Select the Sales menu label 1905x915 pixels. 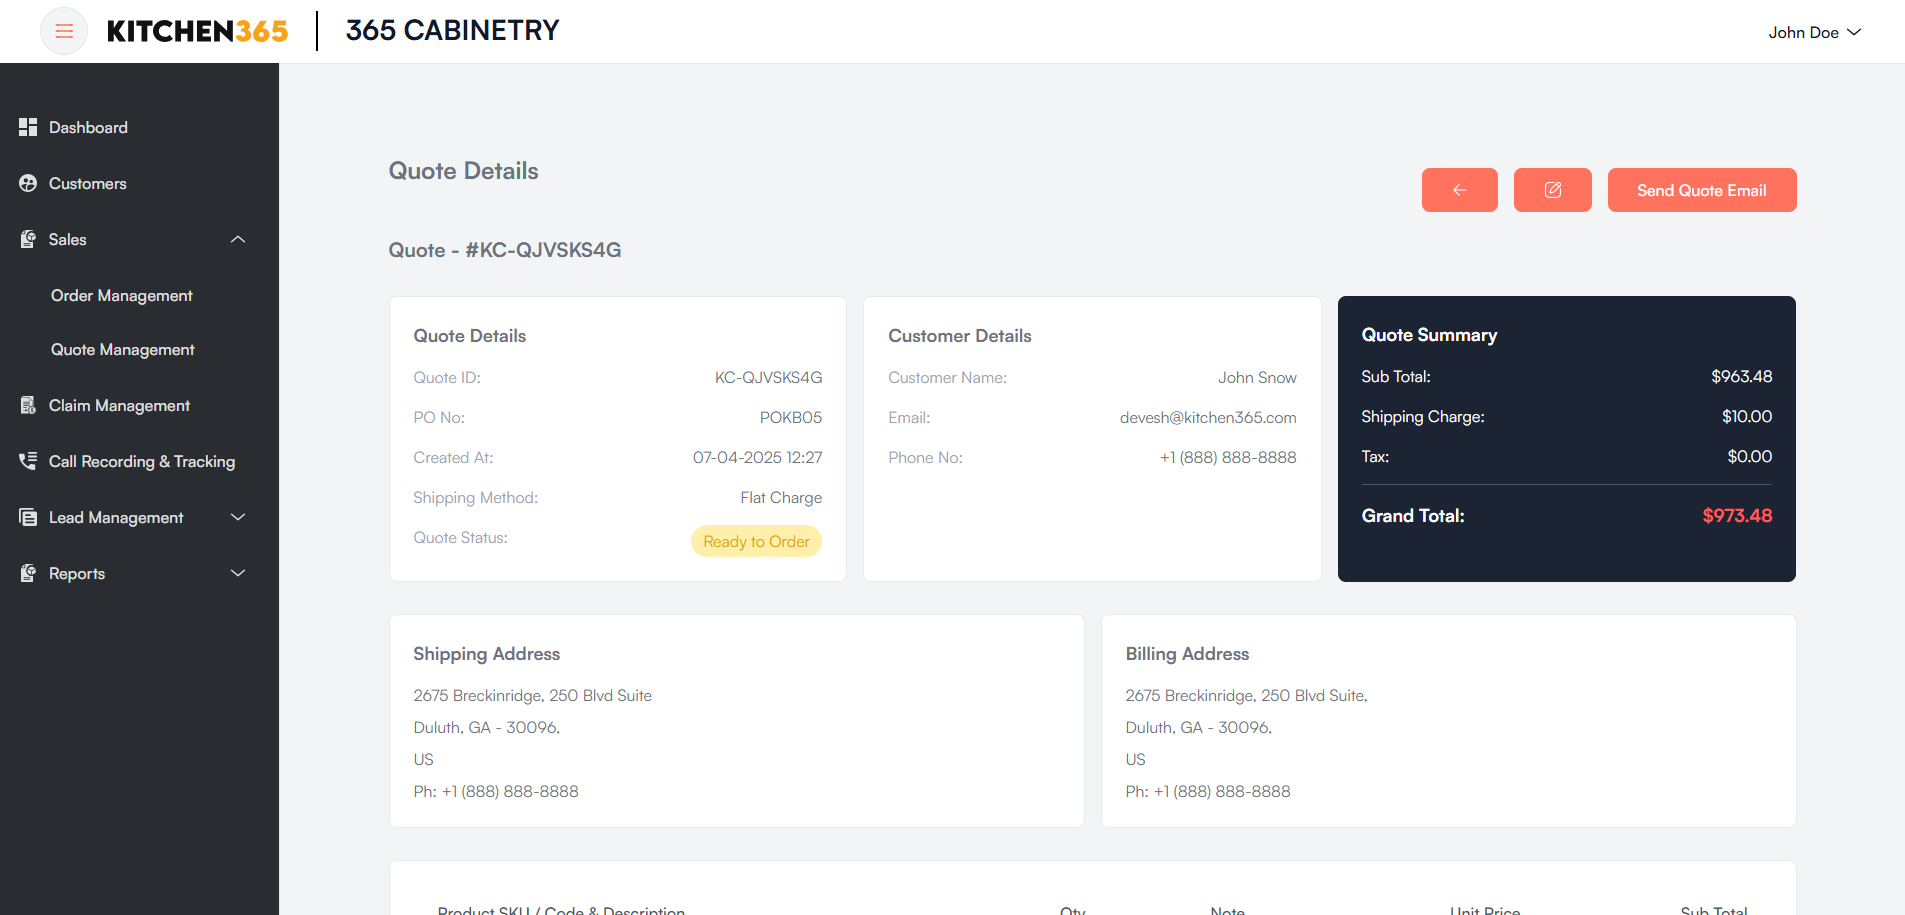click(x=68, y=239)
